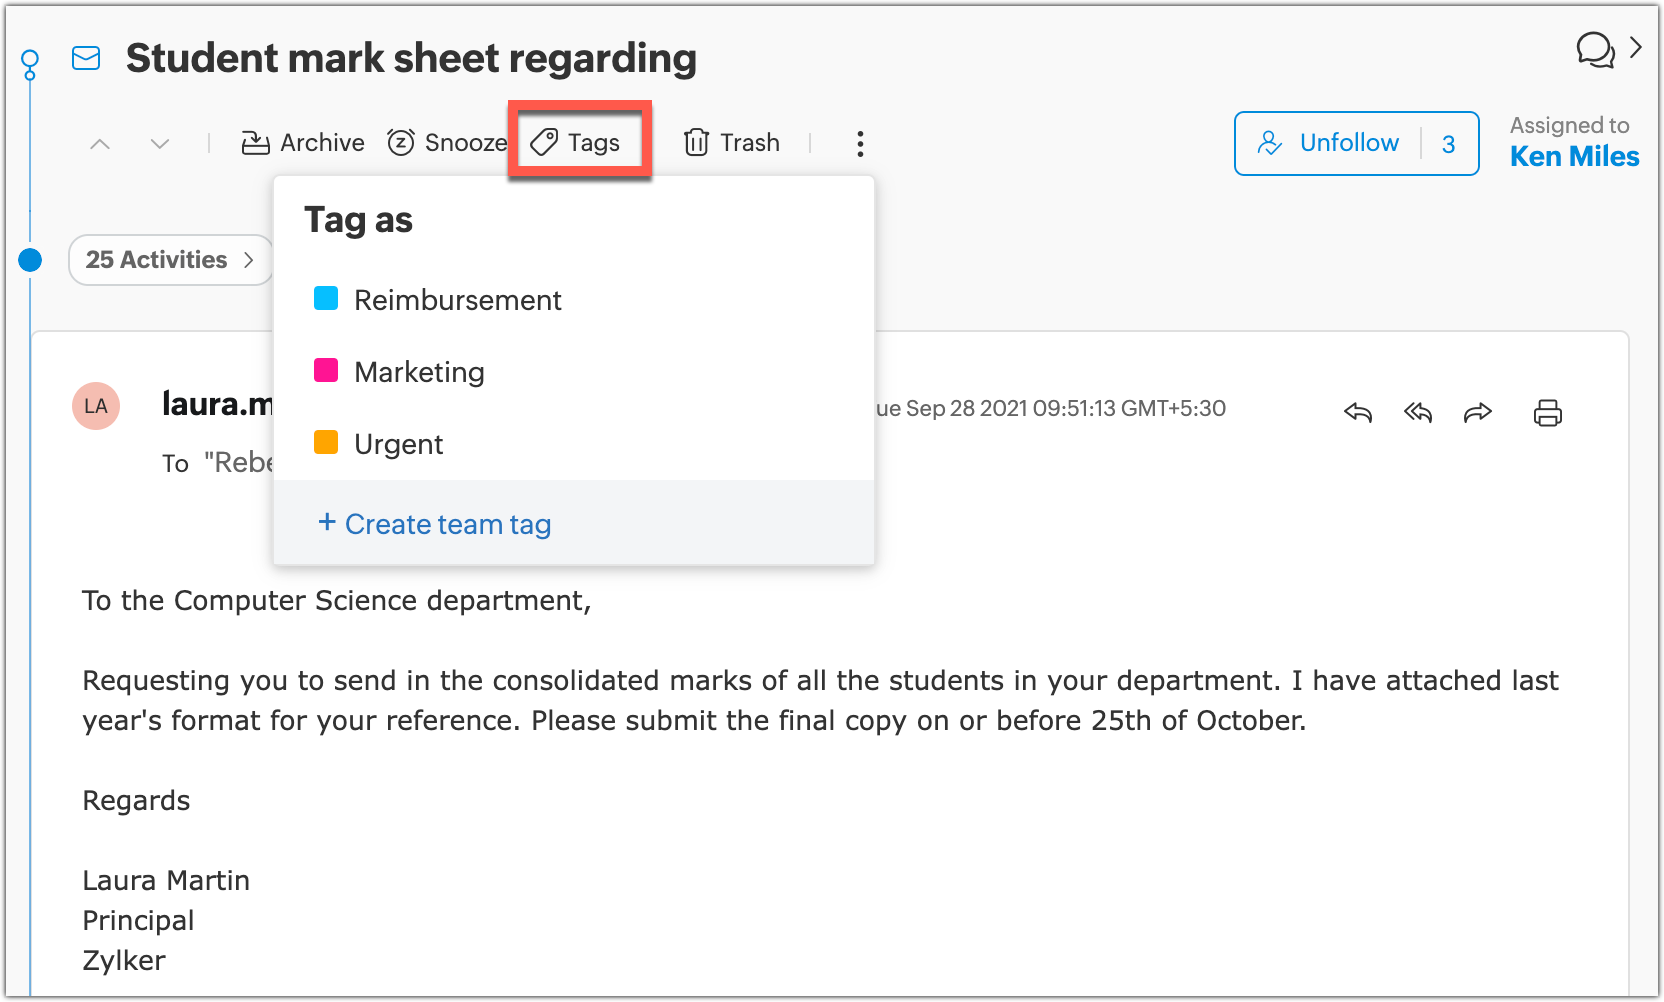Open the Tags menu

[x=577, y=143]
